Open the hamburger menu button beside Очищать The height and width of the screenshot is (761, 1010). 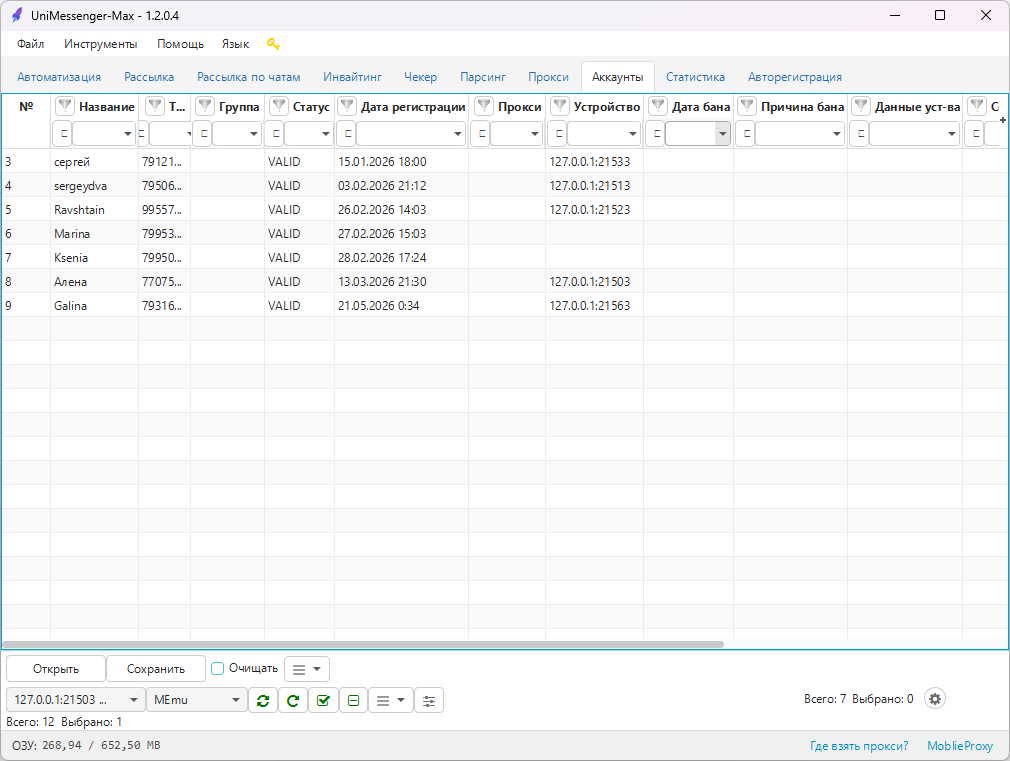(x=307, y=669)
